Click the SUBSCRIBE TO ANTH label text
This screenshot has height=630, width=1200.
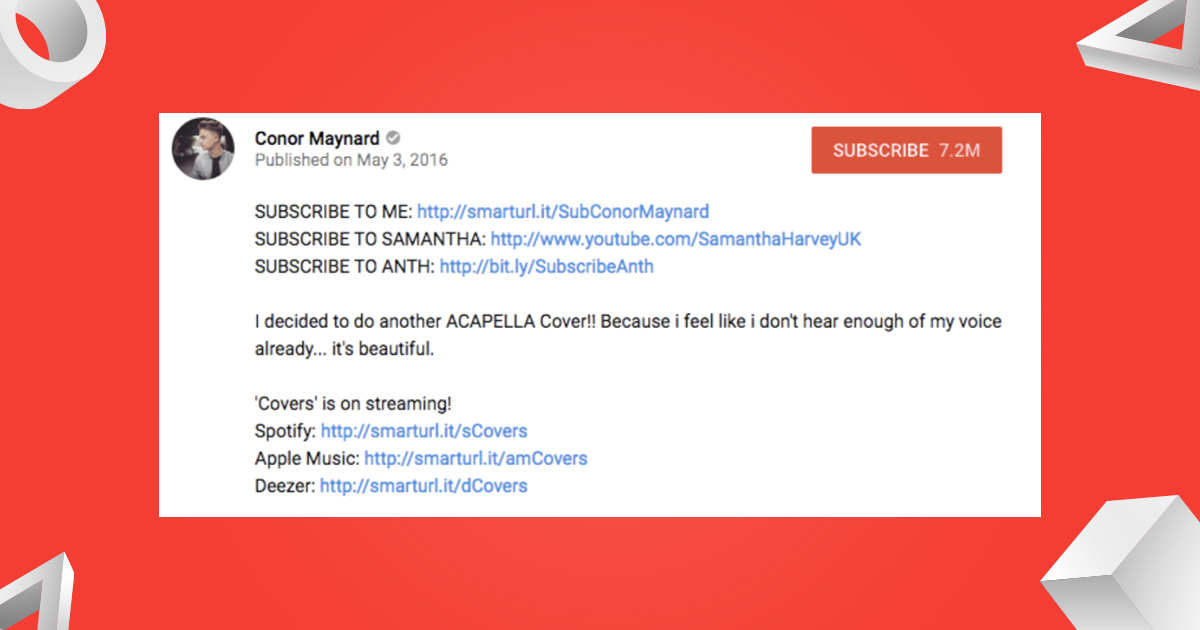[x=345, y=267]
